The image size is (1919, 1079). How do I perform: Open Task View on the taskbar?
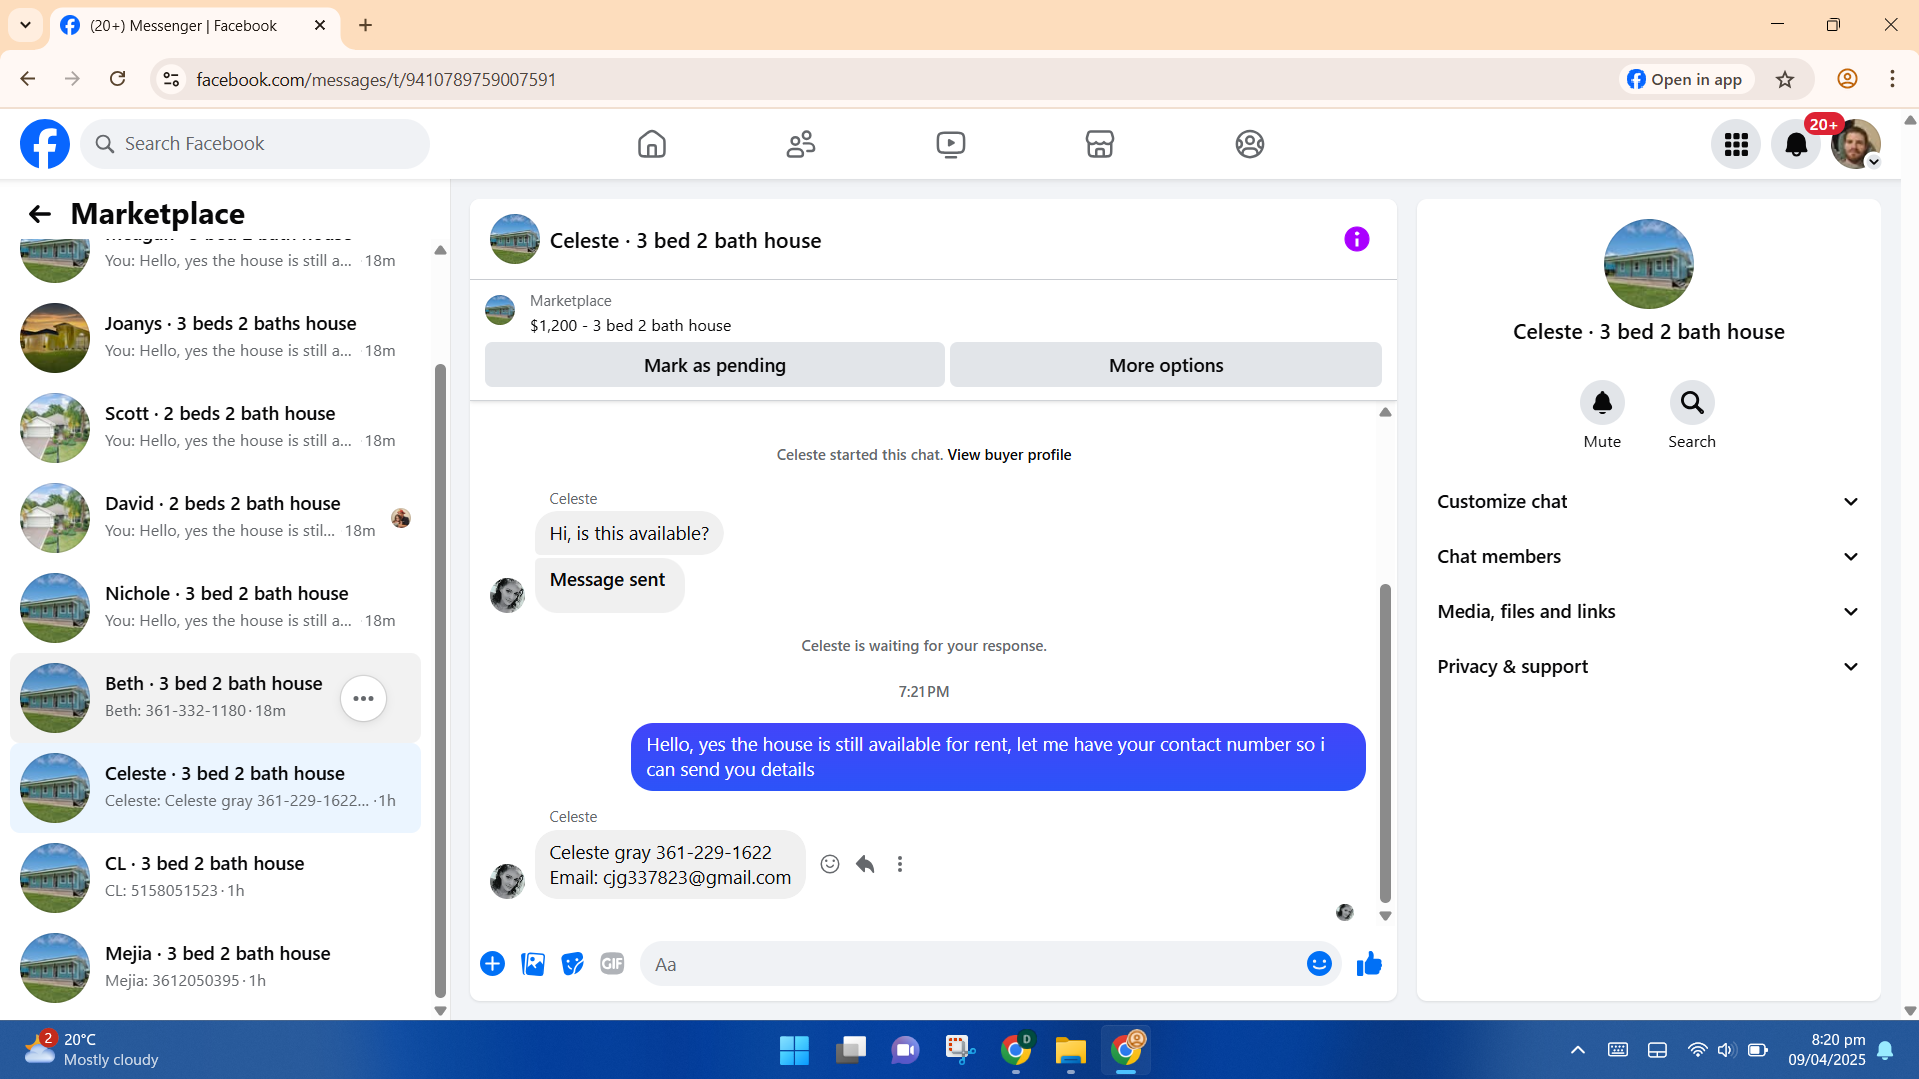click(850, 1050)
